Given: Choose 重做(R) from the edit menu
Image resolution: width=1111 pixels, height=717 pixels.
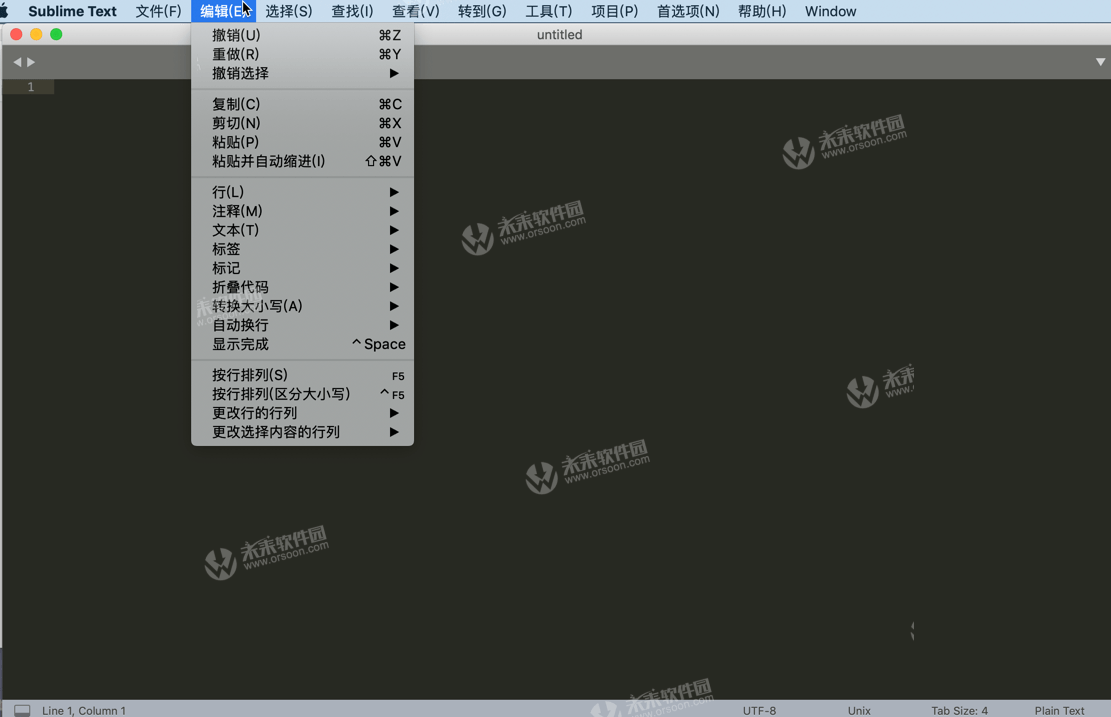Looking at the screenshot, I should pyautogui.click(x=303, y=54).
